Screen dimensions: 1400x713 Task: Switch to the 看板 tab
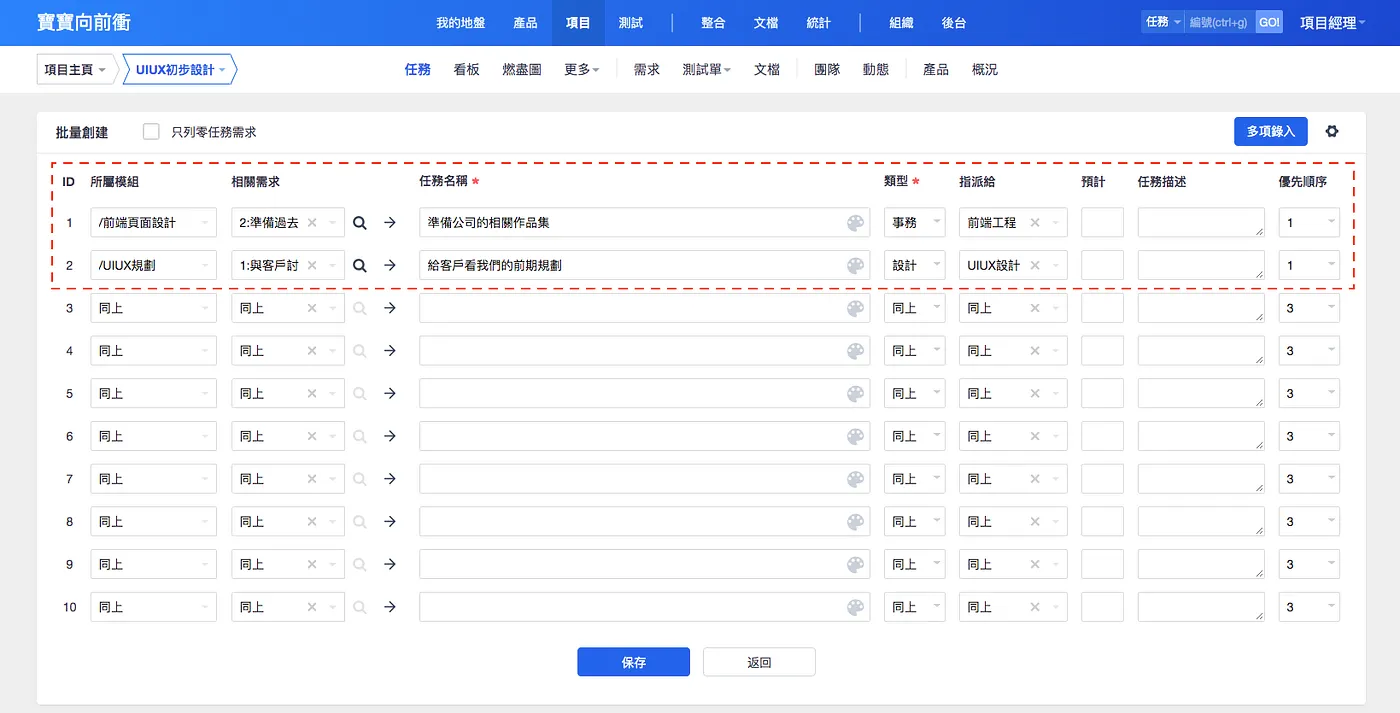(466, 70)
